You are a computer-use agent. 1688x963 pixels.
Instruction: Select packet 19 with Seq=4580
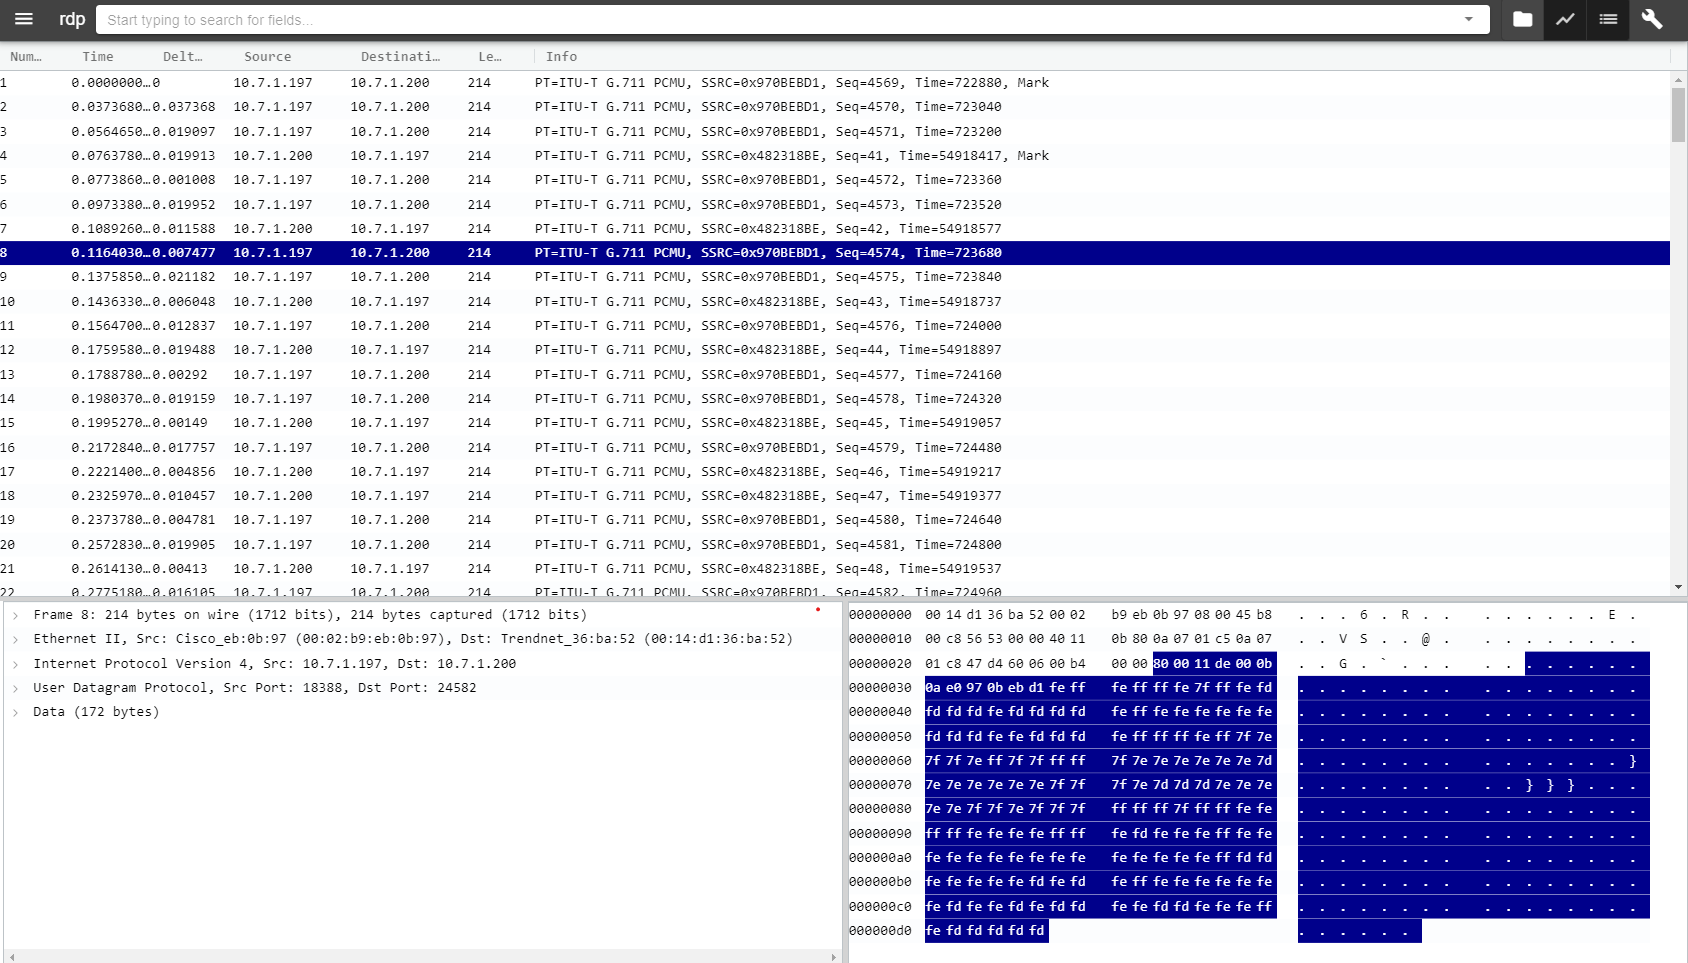click(x=835, y=520)
